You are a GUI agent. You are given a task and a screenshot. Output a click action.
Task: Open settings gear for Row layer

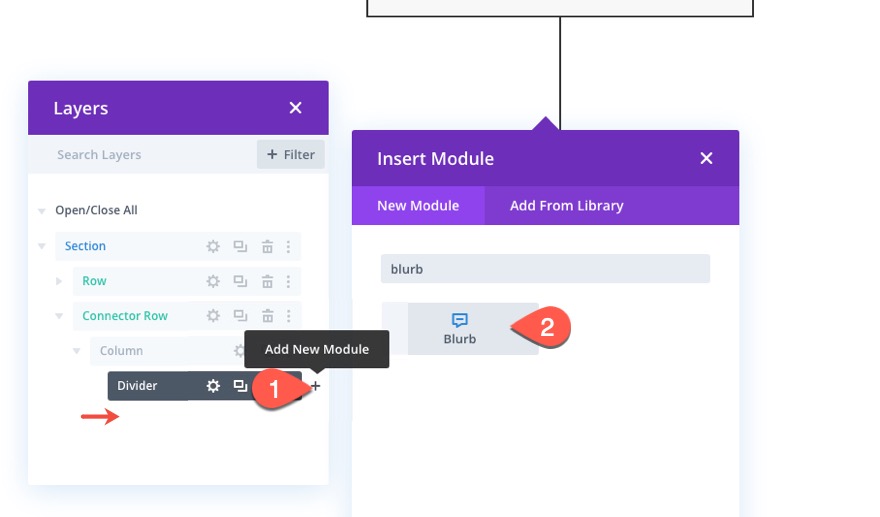213,281
